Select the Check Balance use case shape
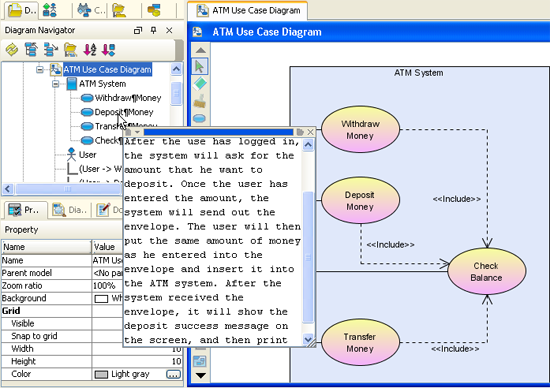 [487, 271]
